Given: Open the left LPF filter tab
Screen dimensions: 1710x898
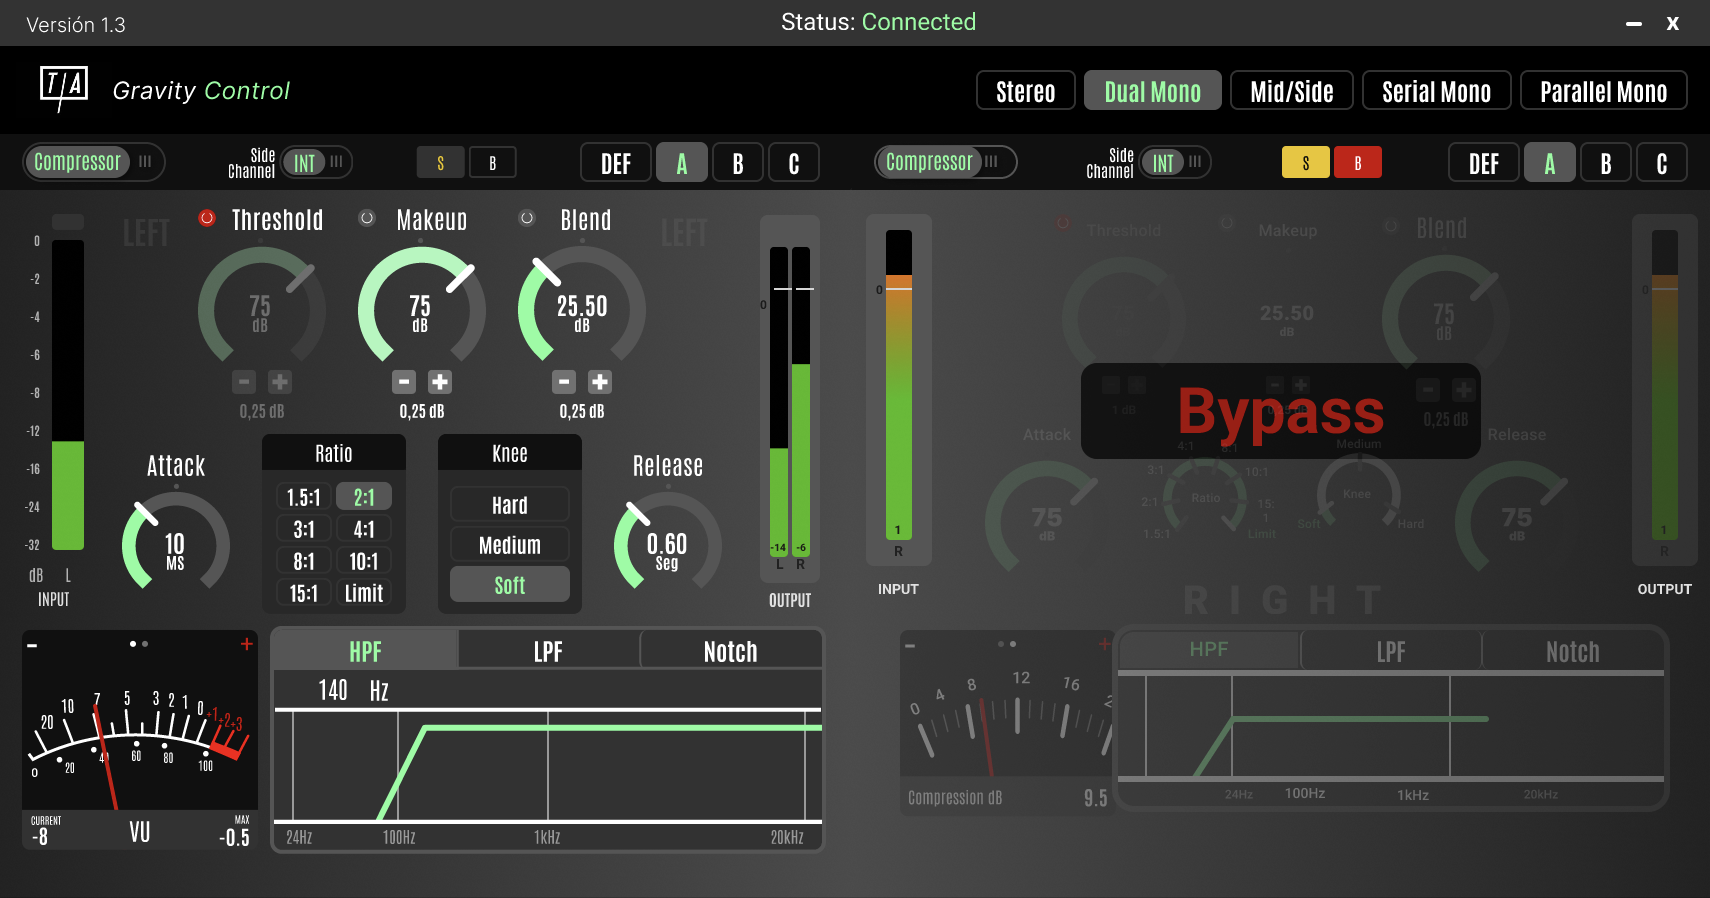Looking at the screenshot, I should click(548, 651).
